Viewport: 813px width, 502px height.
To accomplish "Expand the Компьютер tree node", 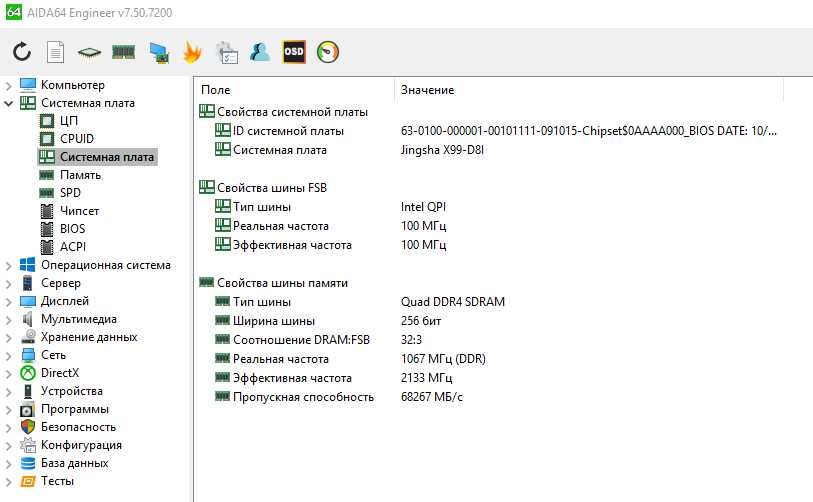I will pyautogui.click(x=8, y=86).
